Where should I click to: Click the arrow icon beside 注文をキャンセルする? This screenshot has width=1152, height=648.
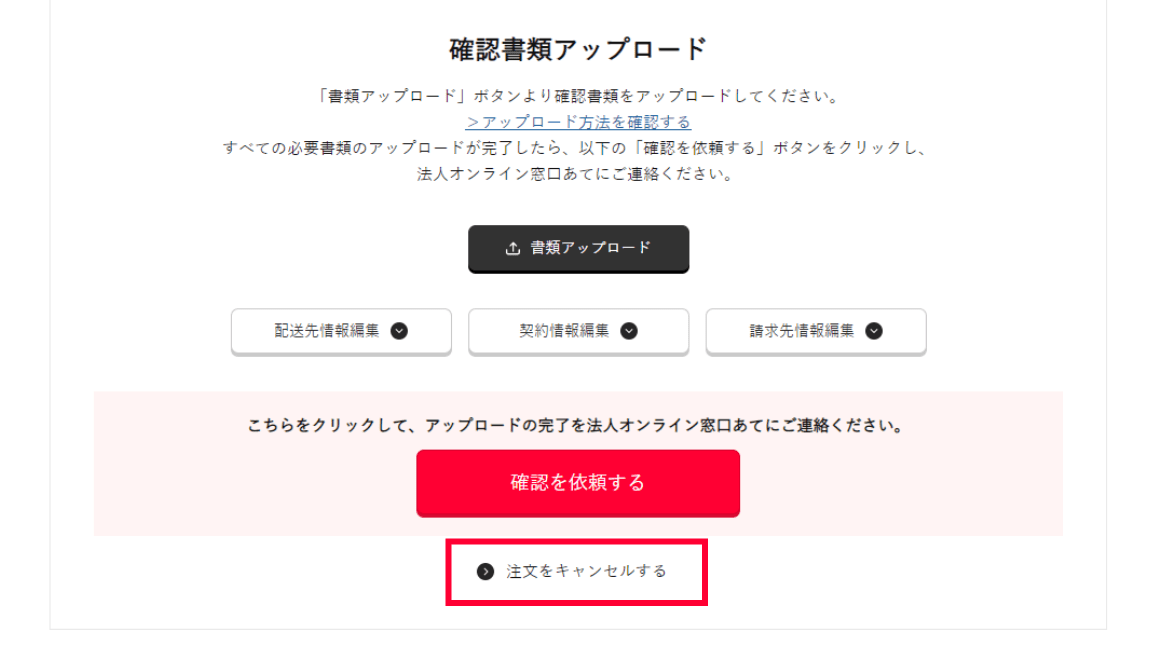point(486,572)
